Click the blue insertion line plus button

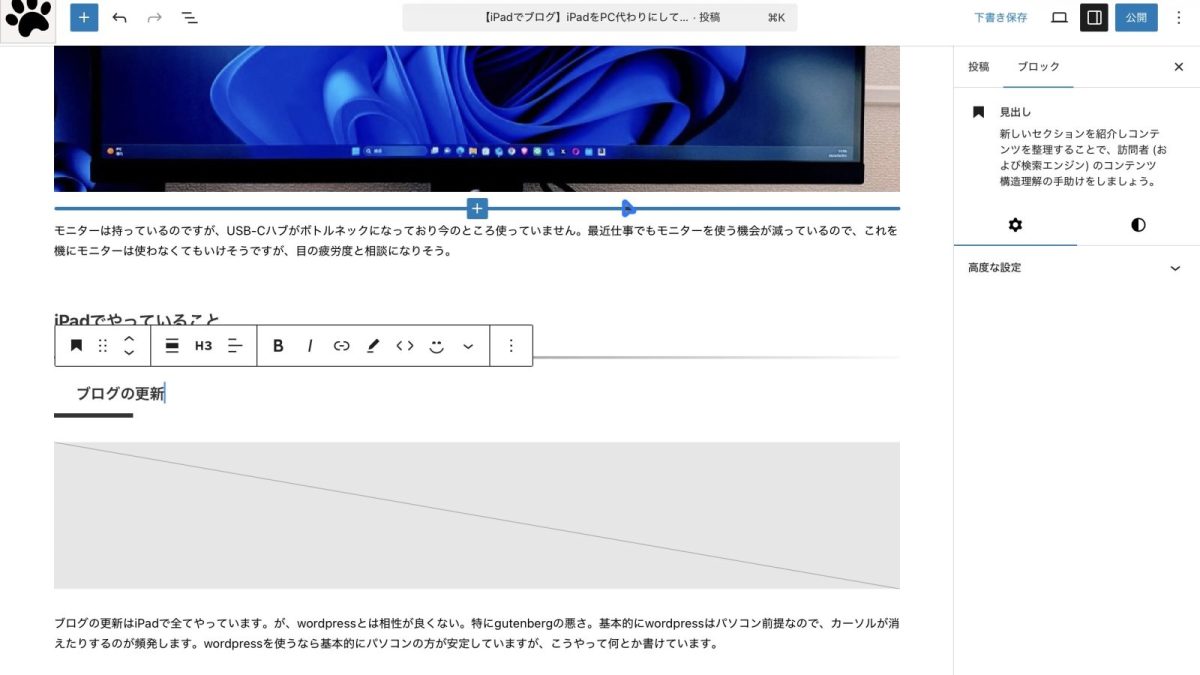click(478, 208)
